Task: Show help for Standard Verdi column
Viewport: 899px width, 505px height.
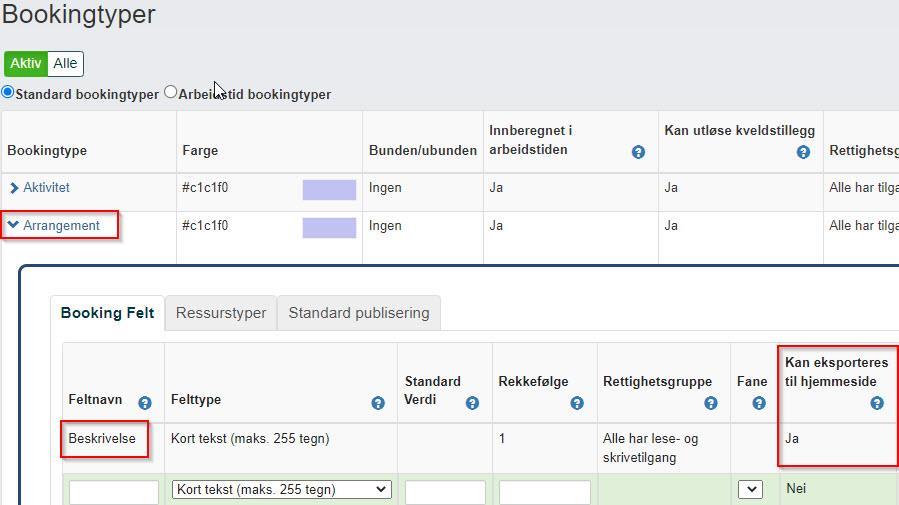Action: pyautogui.click(x=472, y=403)
